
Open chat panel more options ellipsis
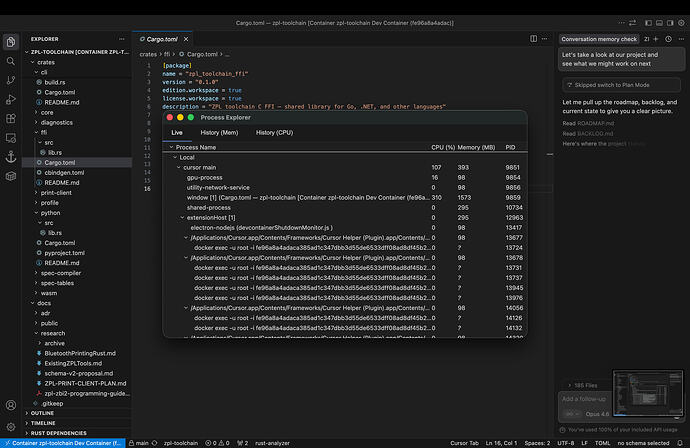click(x=681, y=39)
